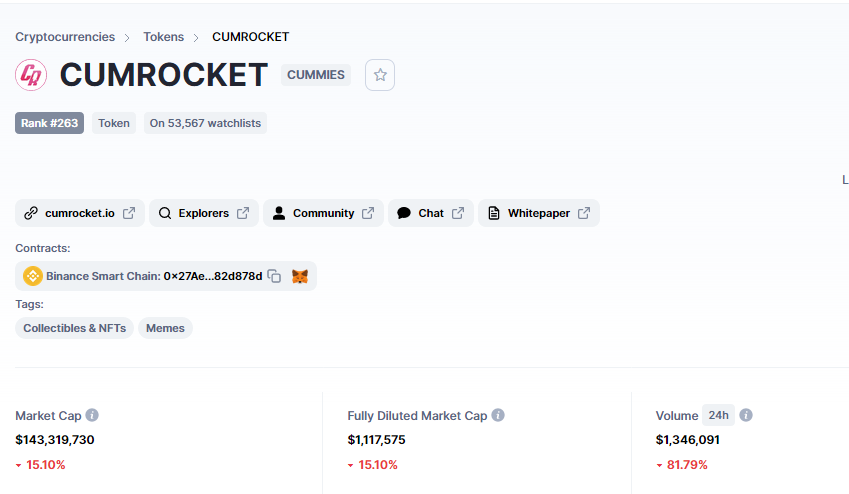Select the Memes tag
This screenshot has height=494, width=849.
coord(165,328)
